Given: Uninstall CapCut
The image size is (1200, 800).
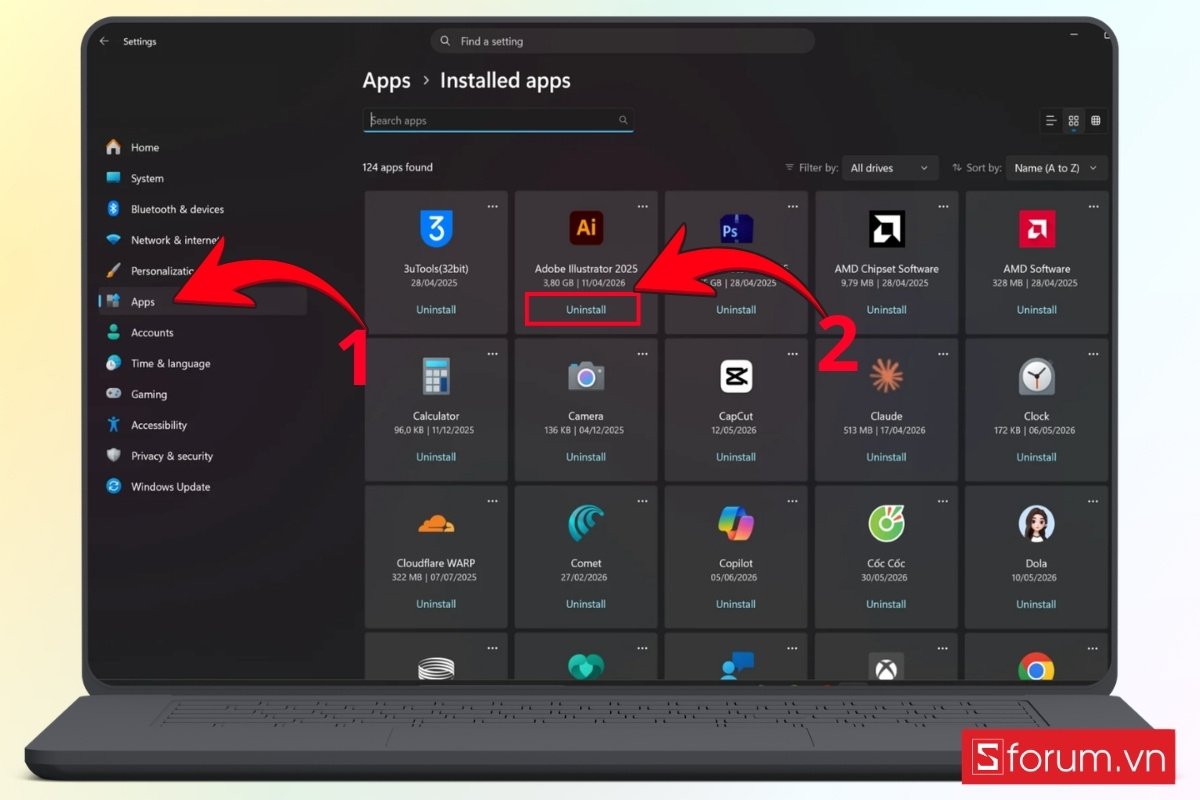Looking at the screenshot, I should (736, 457).
